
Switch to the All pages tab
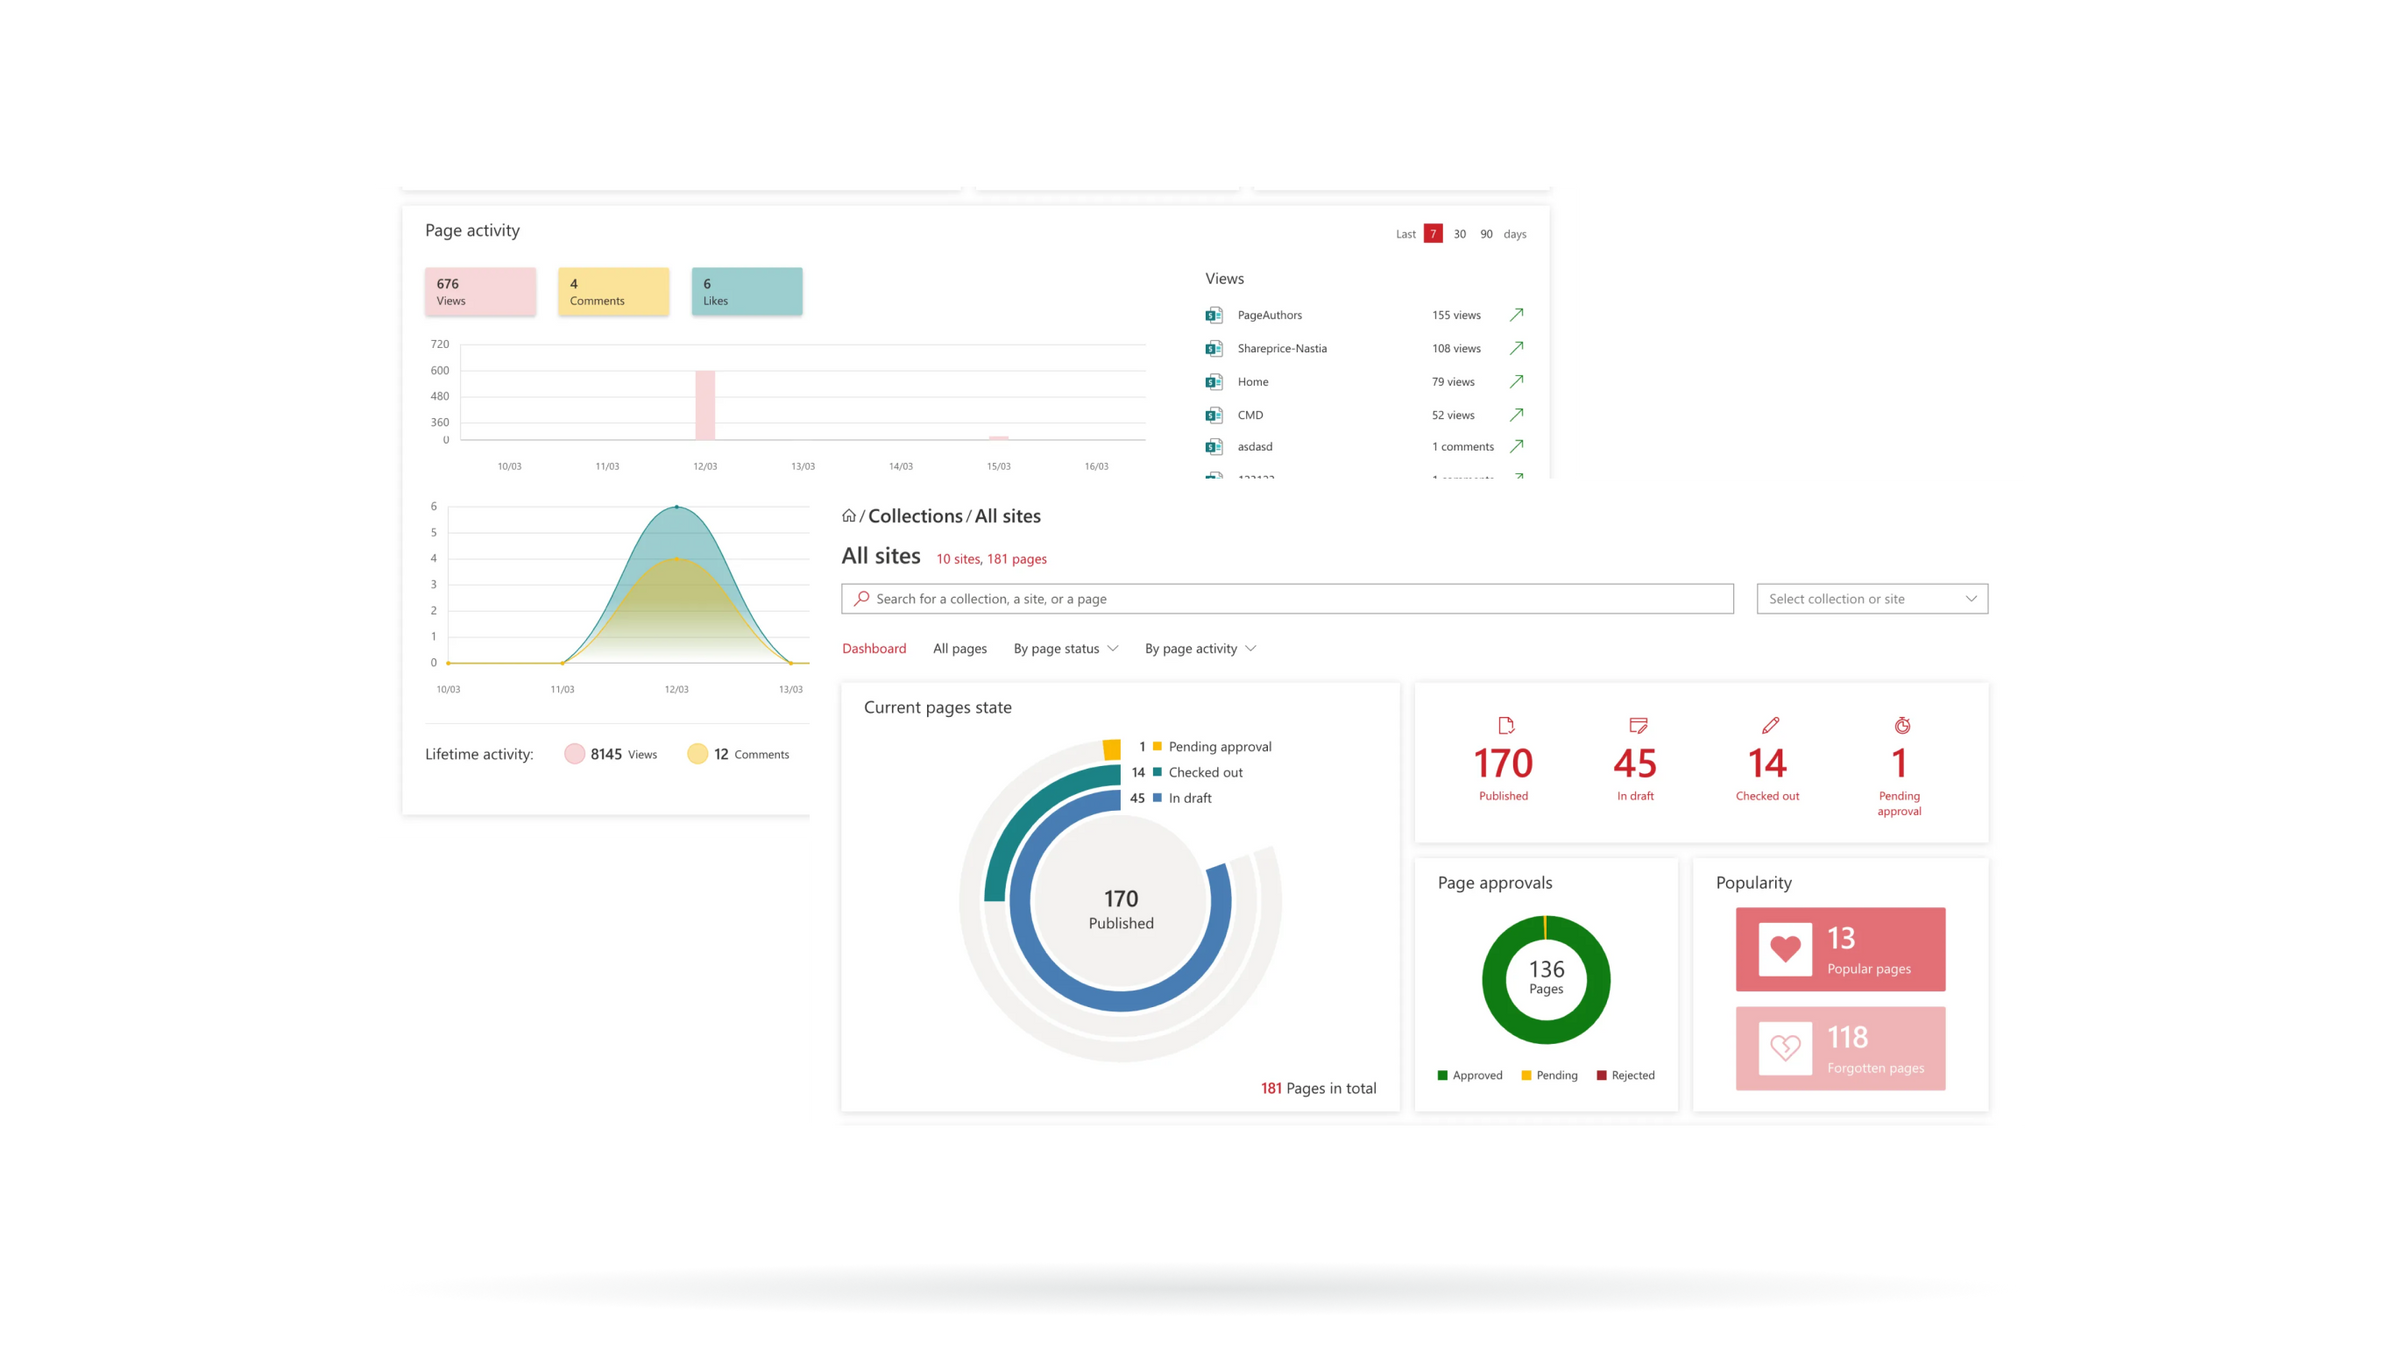959,648
